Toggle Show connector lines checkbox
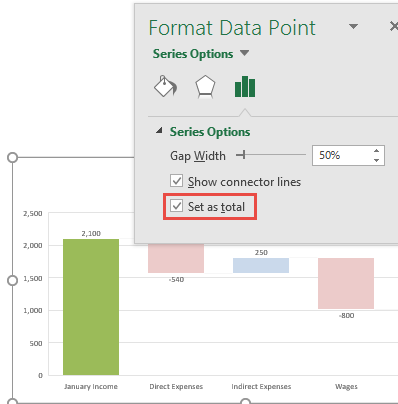This screenshot has height=404, width=398. click(176, 181)
